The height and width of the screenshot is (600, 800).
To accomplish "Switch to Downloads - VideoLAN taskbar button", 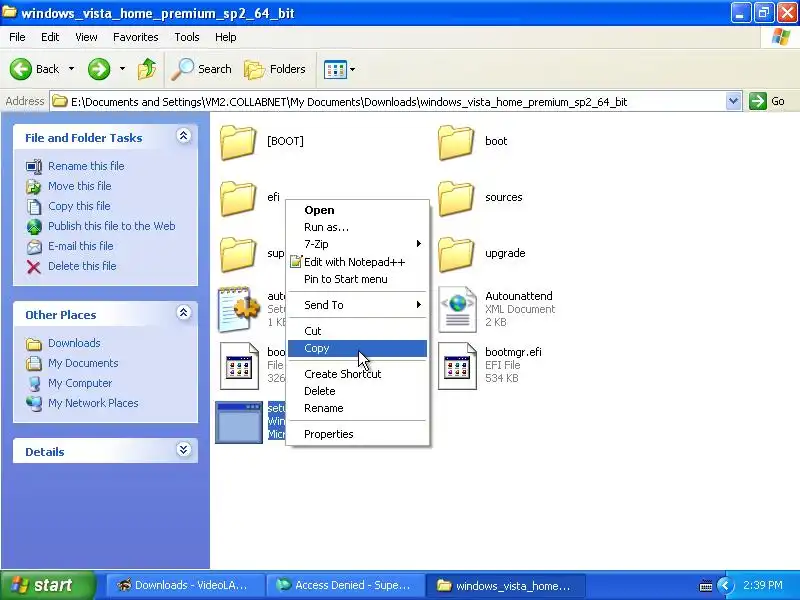I will [186, 585].
